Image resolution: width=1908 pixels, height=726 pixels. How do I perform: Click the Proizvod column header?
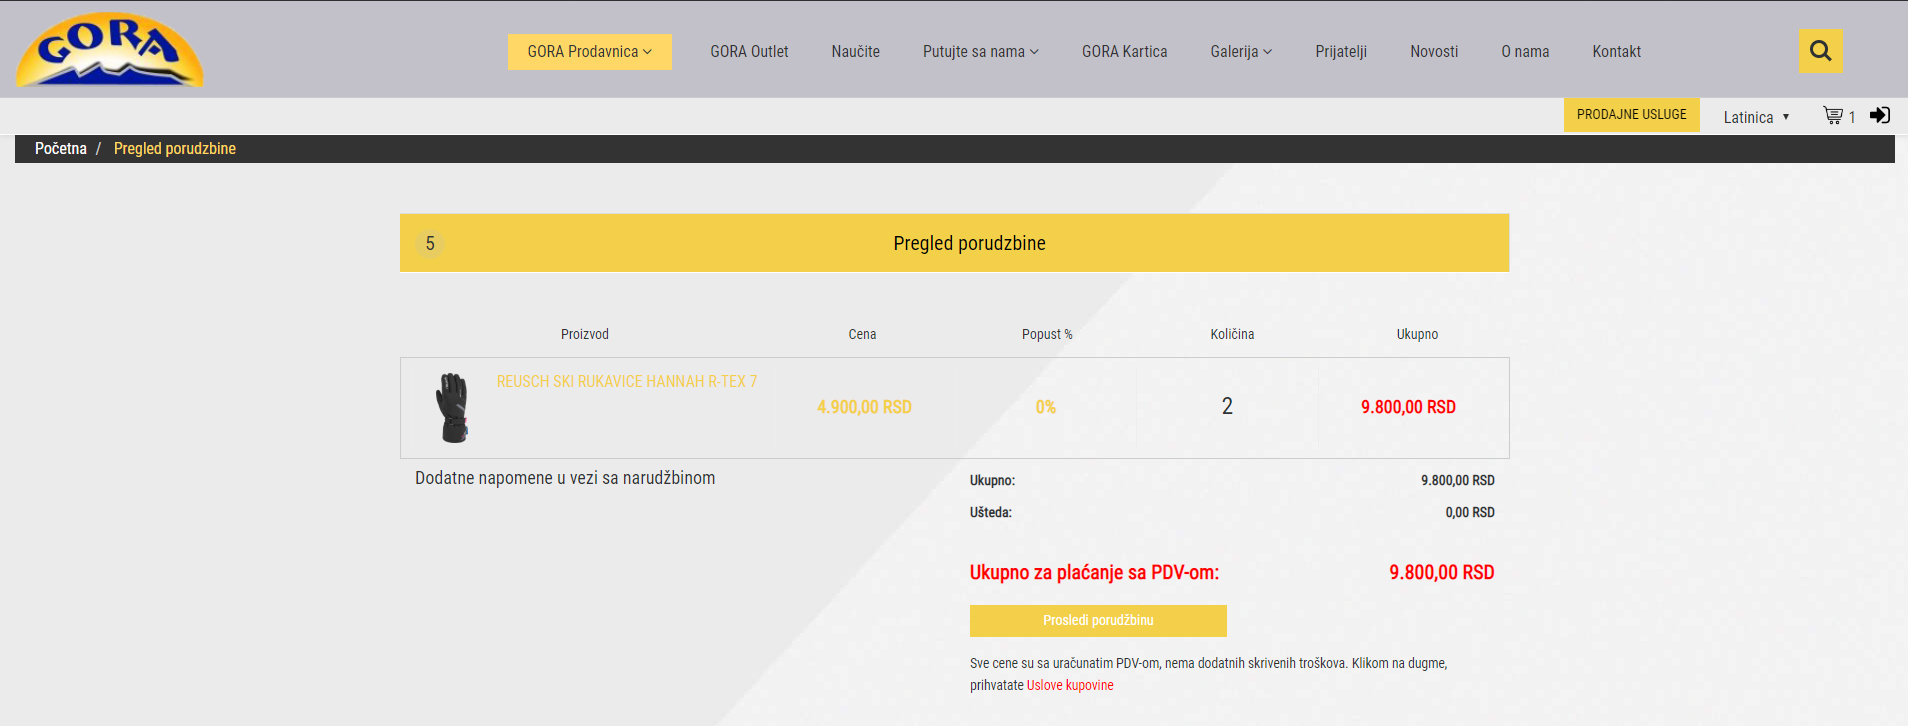click(x=585, y=335)
